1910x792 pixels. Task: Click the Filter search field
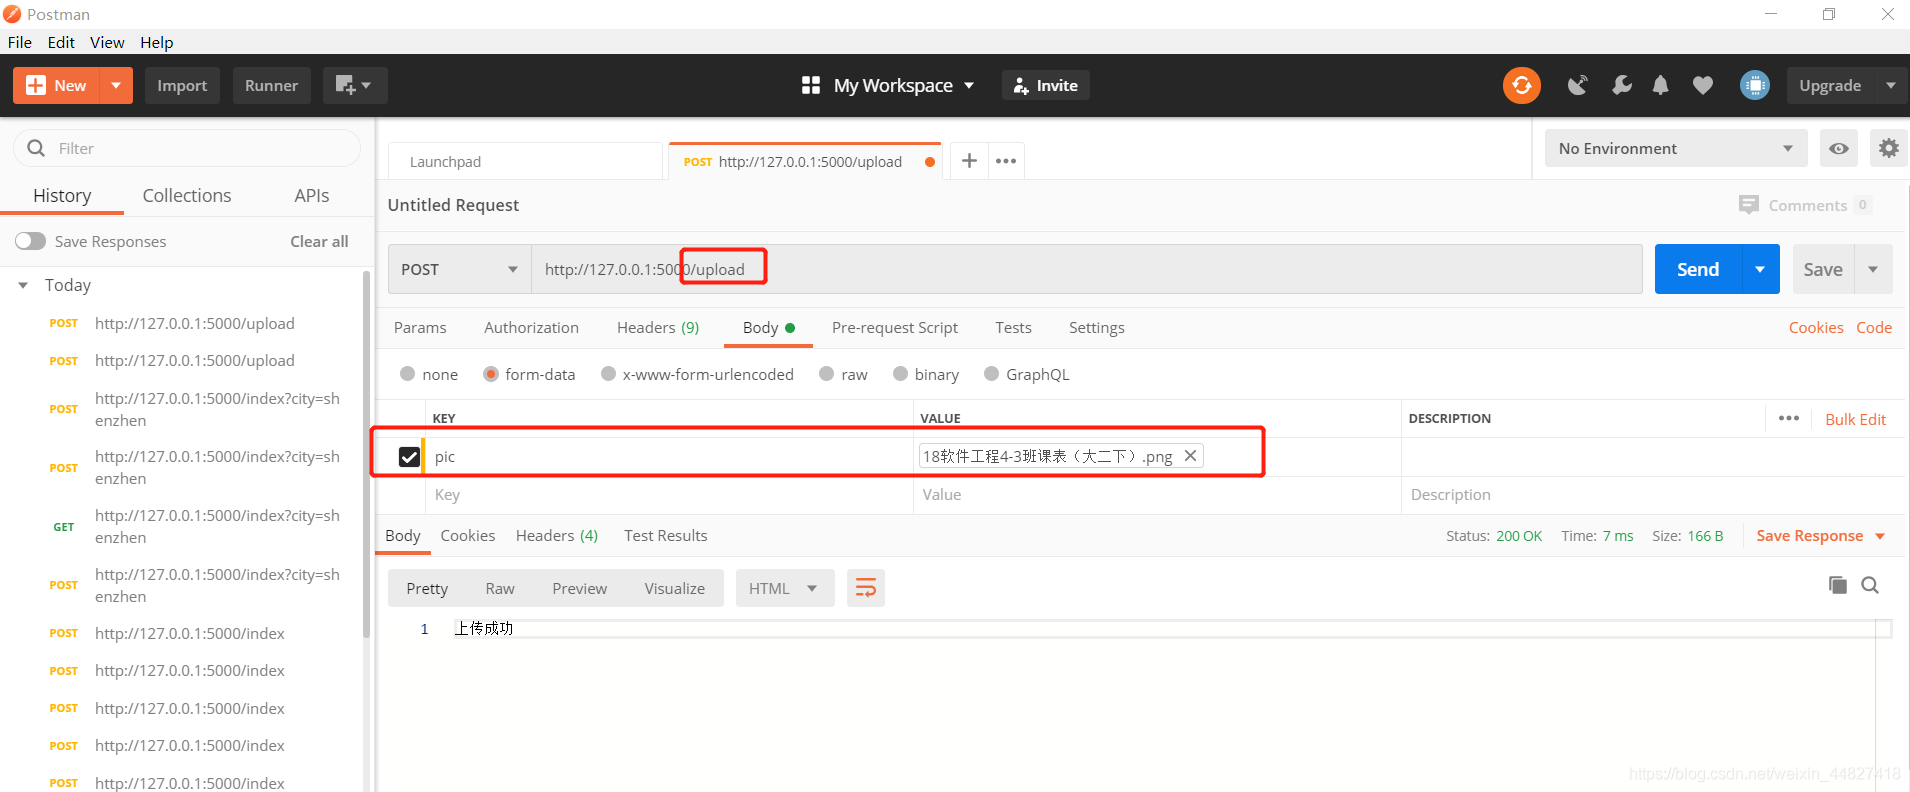tap(187, 148)
